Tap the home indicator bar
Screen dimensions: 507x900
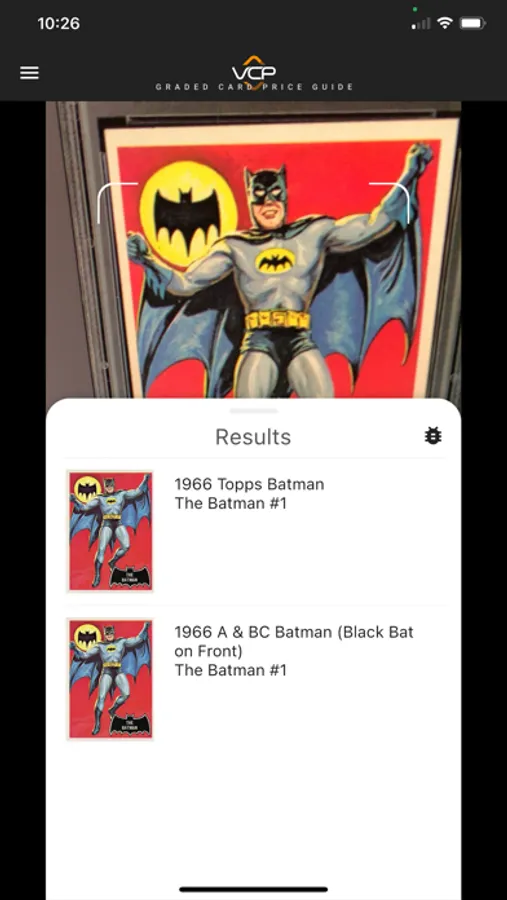coord(253,889)
